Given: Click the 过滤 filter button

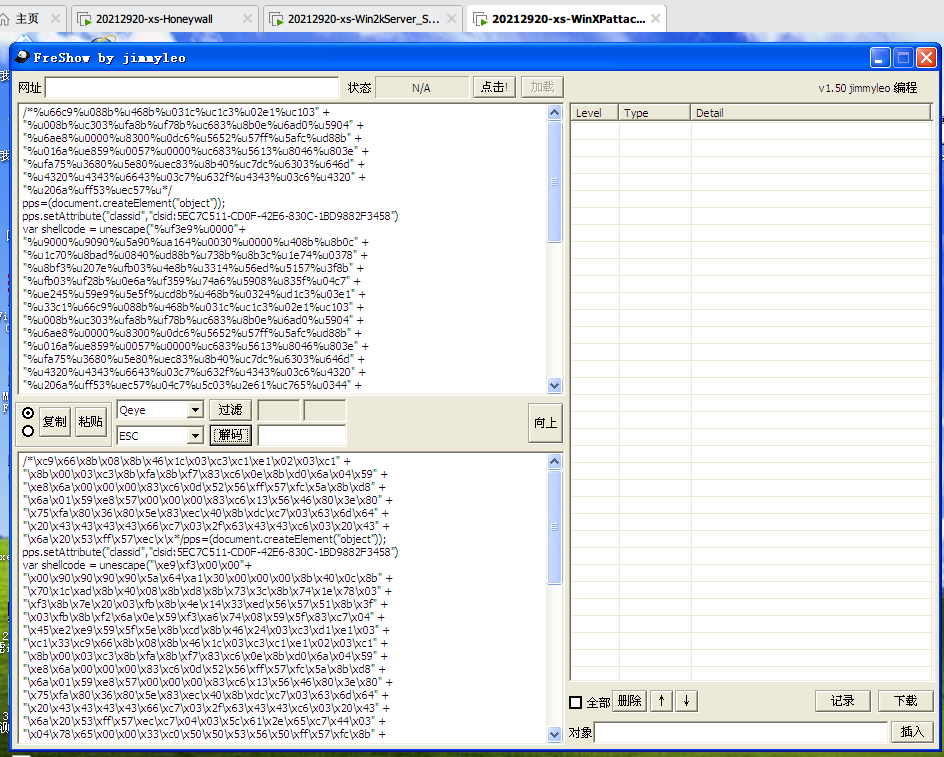Looking at the screenshot, I should [230, 410].
